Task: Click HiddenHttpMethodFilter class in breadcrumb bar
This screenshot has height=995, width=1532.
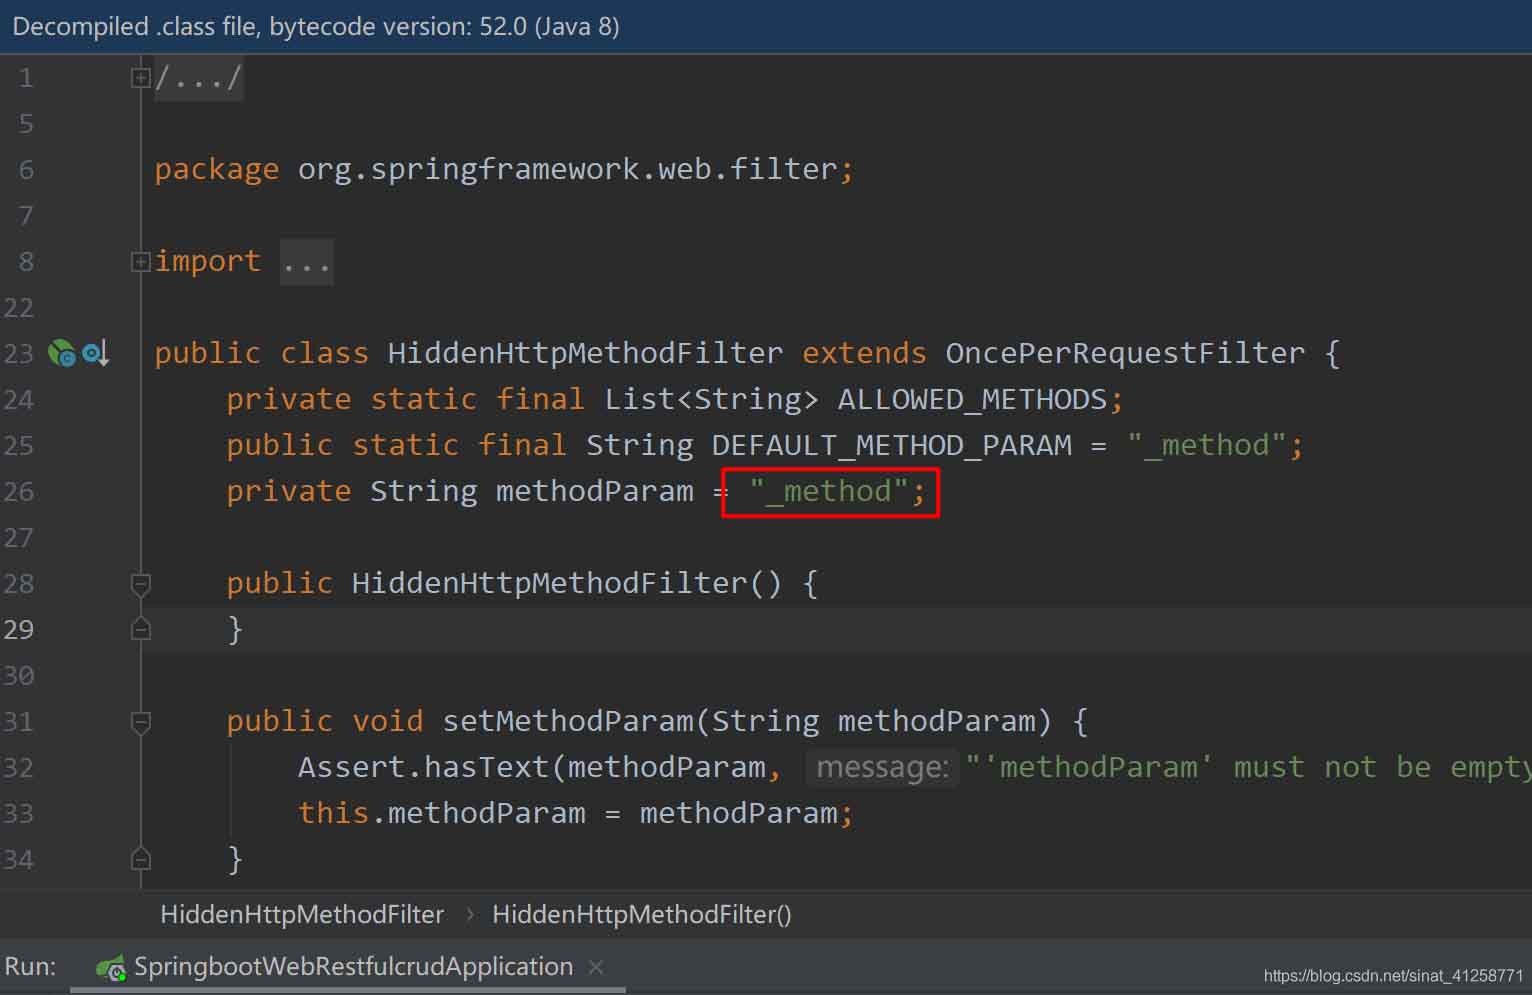Action: tap(302, 914)
